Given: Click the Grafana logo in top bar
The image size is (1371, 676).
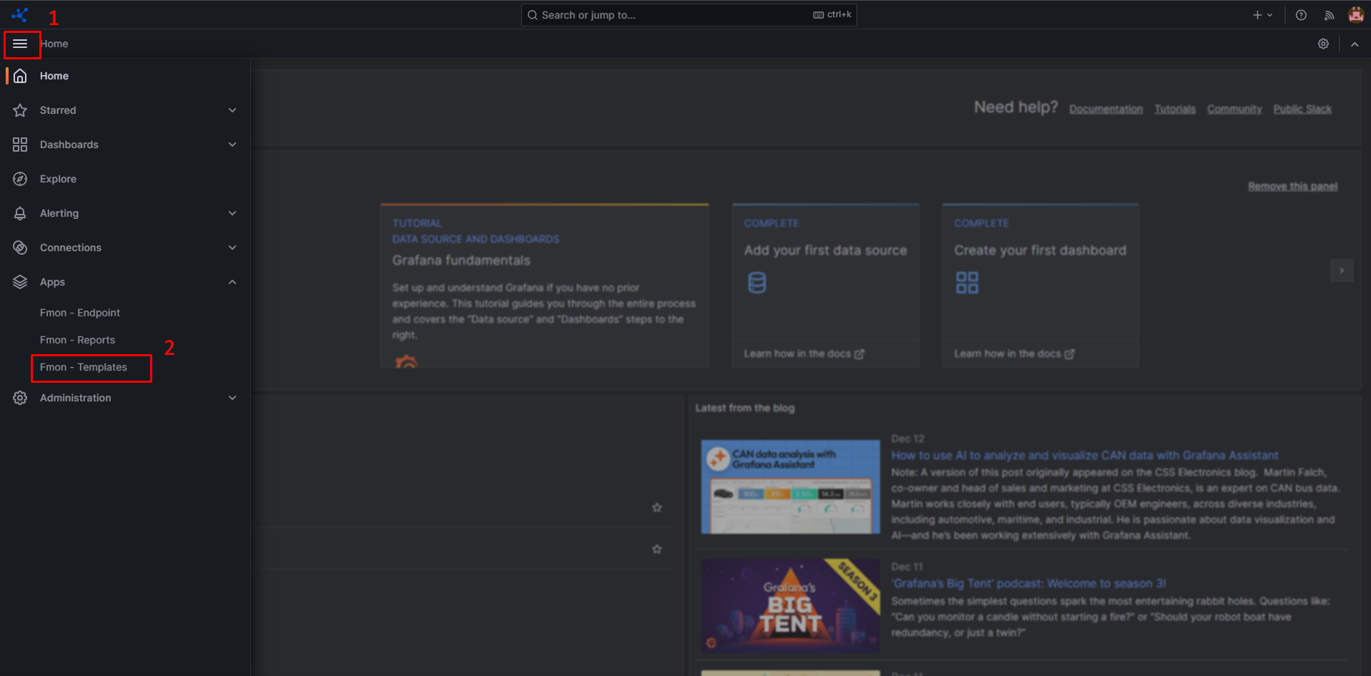Looking at the screenshot, I should [x=20, y=15].
